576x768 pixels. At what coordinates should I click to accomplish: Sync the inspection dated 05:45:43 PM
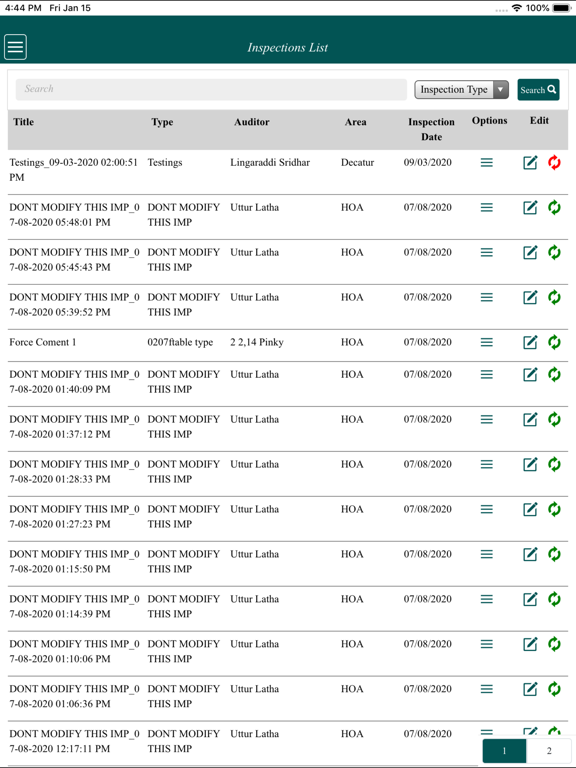click(x=554, y=252)
